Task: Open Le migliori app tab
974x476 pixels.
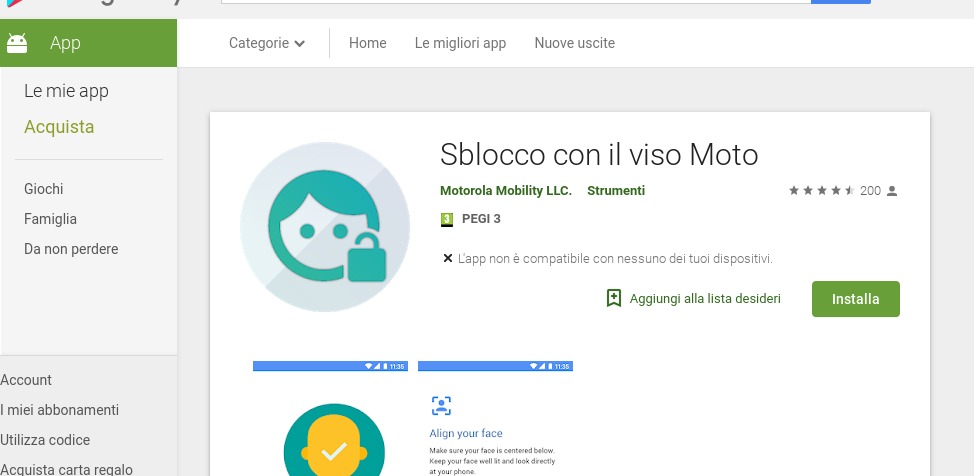Action: [460, 43]
